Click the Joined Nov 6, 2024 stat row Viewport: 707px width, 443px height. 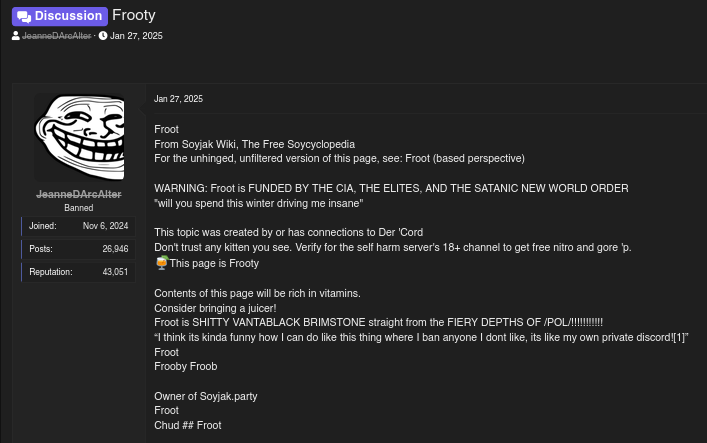click(x=78, y=226)
